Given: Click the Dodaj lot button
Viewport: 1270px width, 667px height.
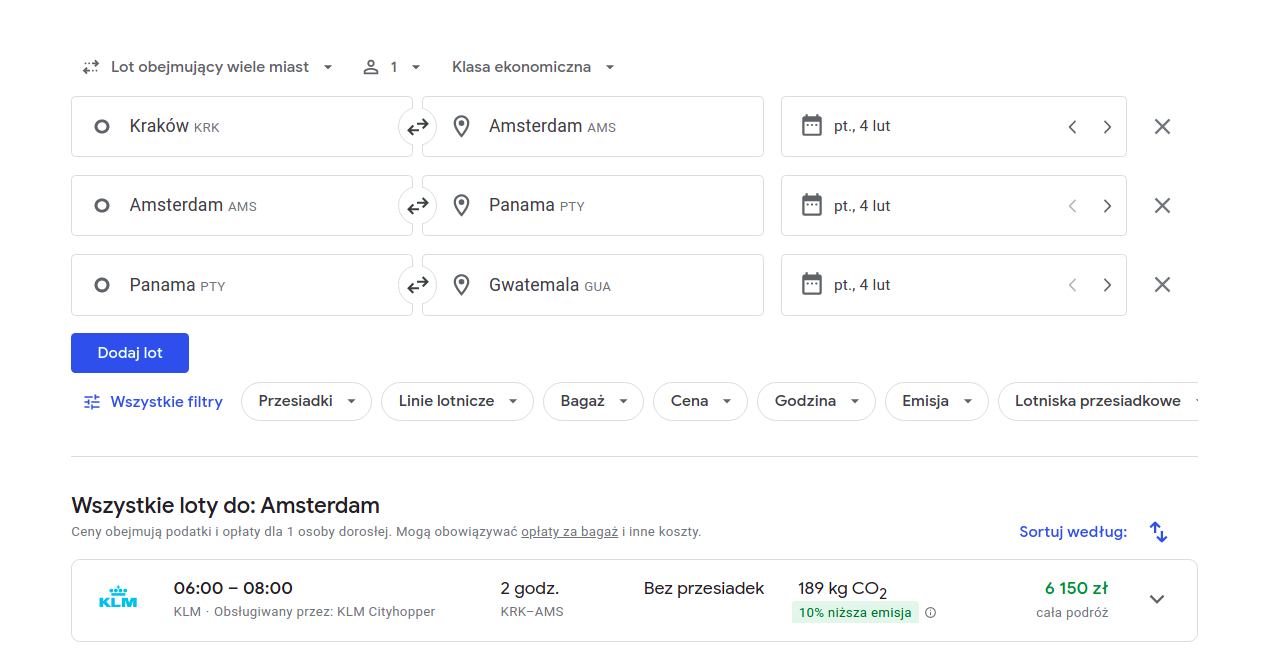Looking at the screenshot, I should pyautogui.click(x=130, y=353).
